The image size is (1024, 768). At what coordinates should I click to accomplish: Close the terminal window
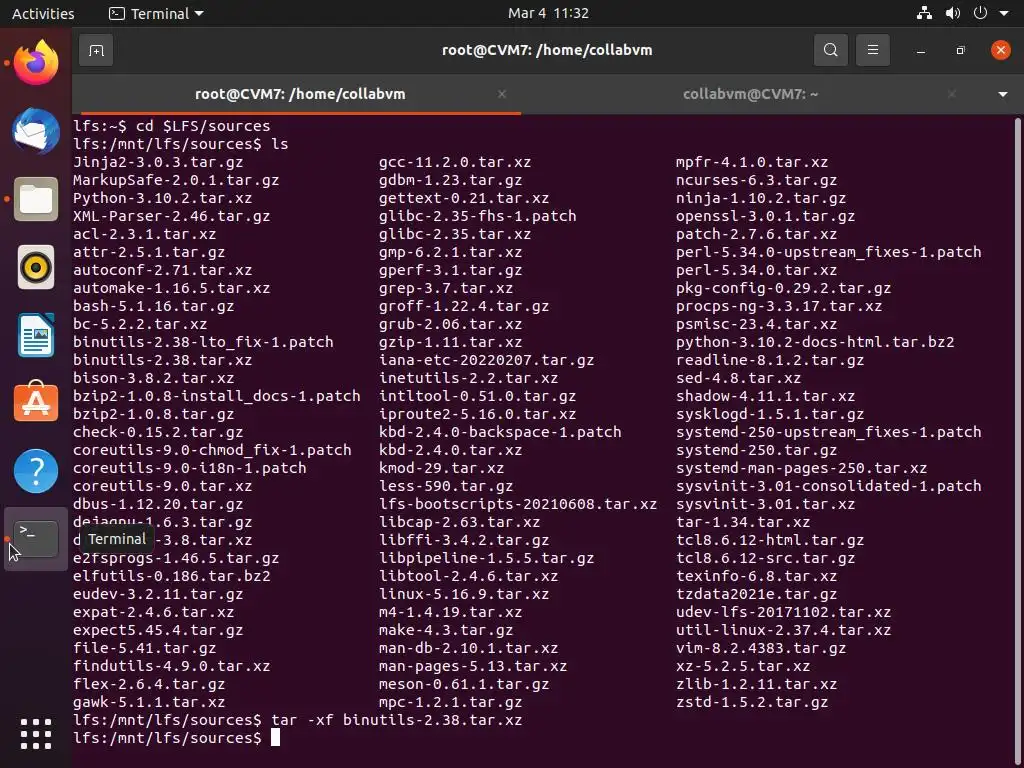click(x=1000, y=50)
